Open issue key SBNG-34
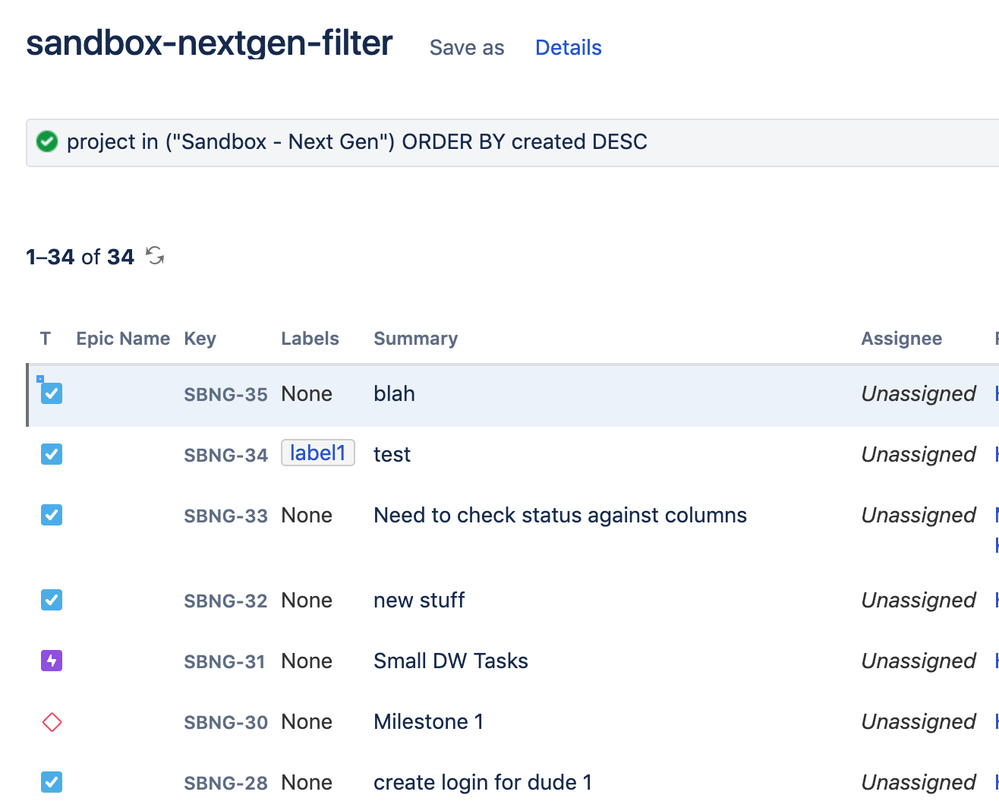999x808 pixels. point(226,455)
